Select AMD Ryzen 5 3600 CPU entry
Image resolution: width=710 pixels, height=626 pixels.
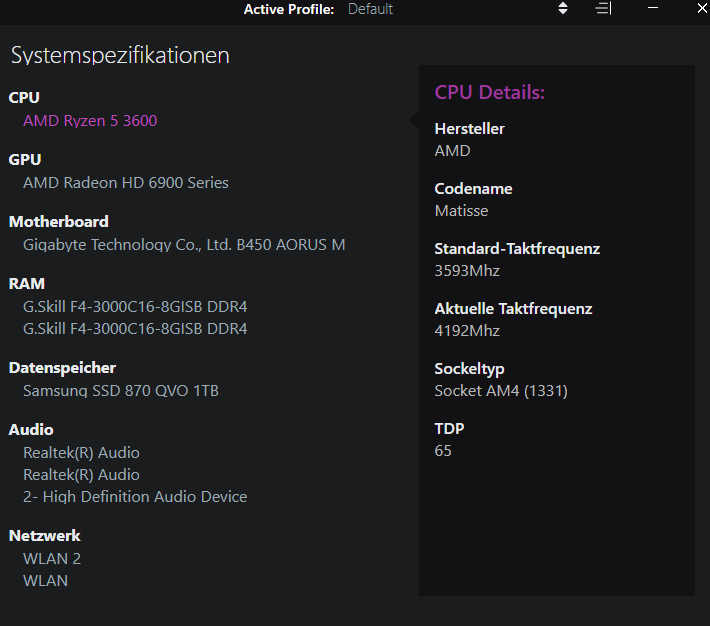(90, 120)
